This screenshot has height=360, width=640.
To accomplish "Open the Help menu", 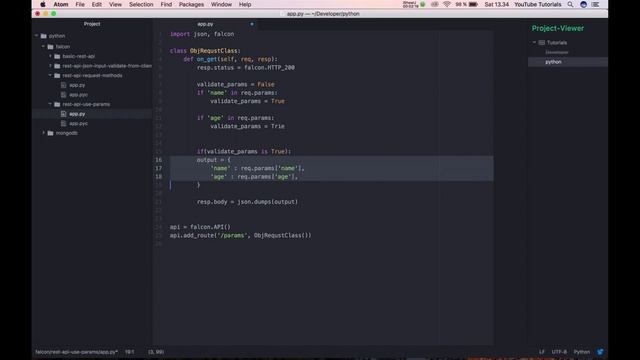I will tap(245, 4).
